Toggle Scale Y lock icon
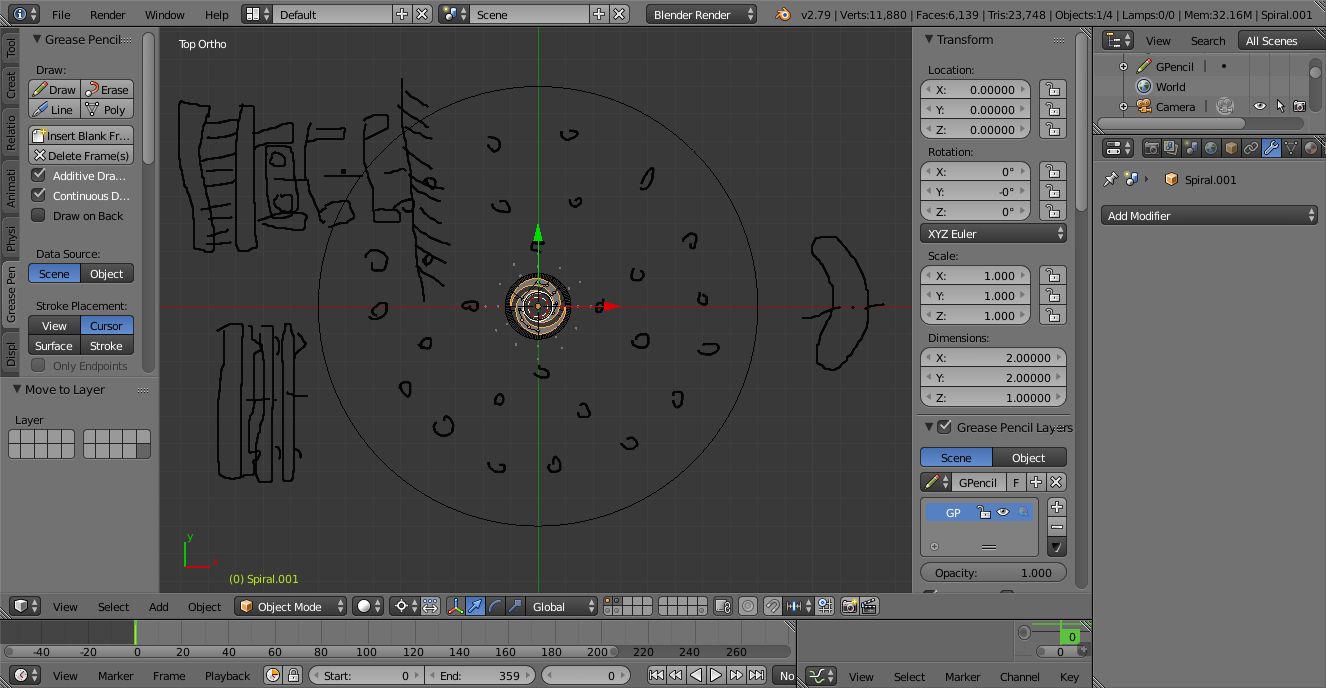Image resolution: width=1326 pixels, height=688 pixels. point(1052,295)
